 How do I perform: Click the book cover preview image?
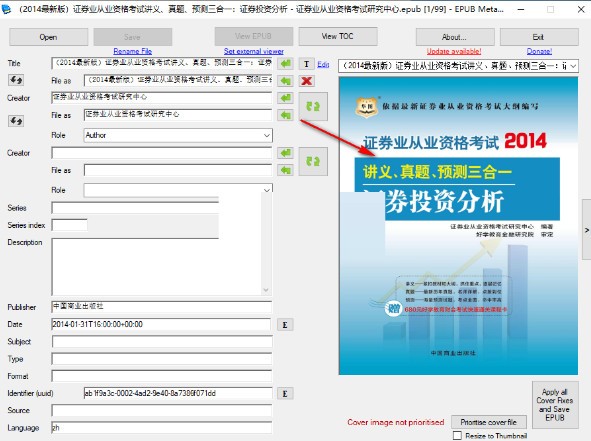[x=458, y=225]
